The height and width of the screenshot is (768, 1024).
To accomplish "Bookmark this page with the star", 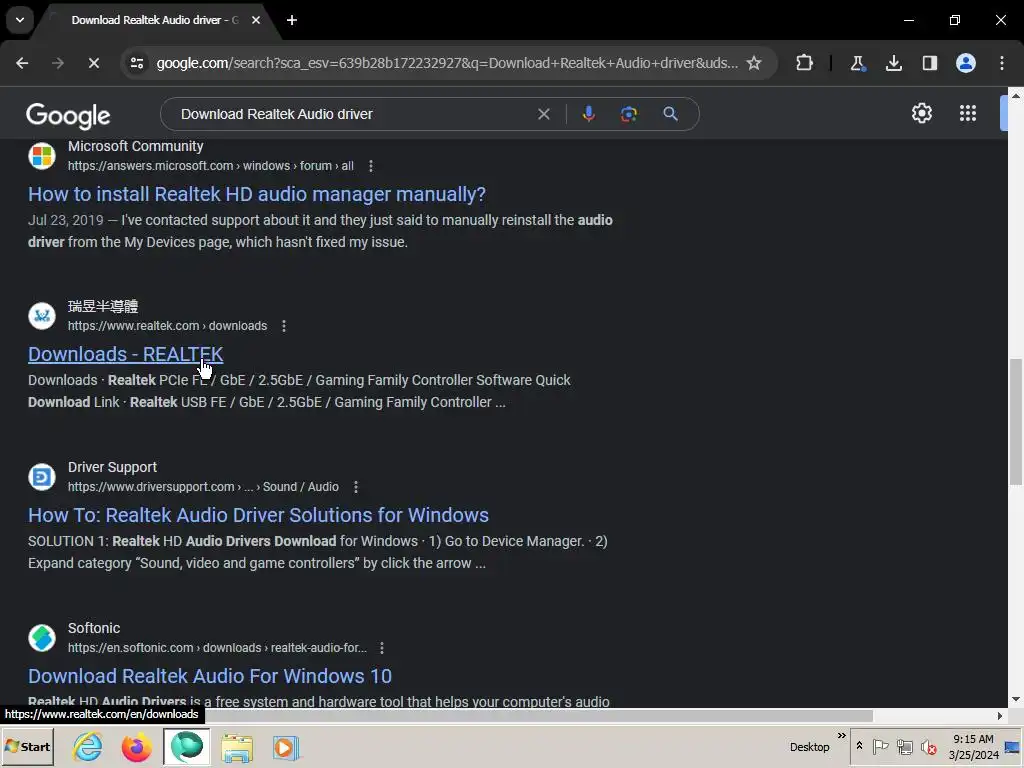I will (x=754, y=63).
